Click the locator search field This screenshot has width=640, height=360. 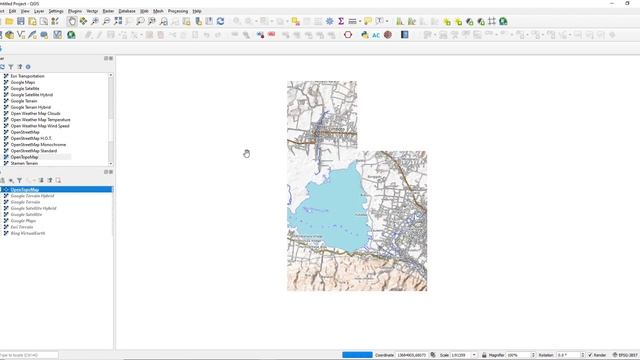[x=29, y=355]
